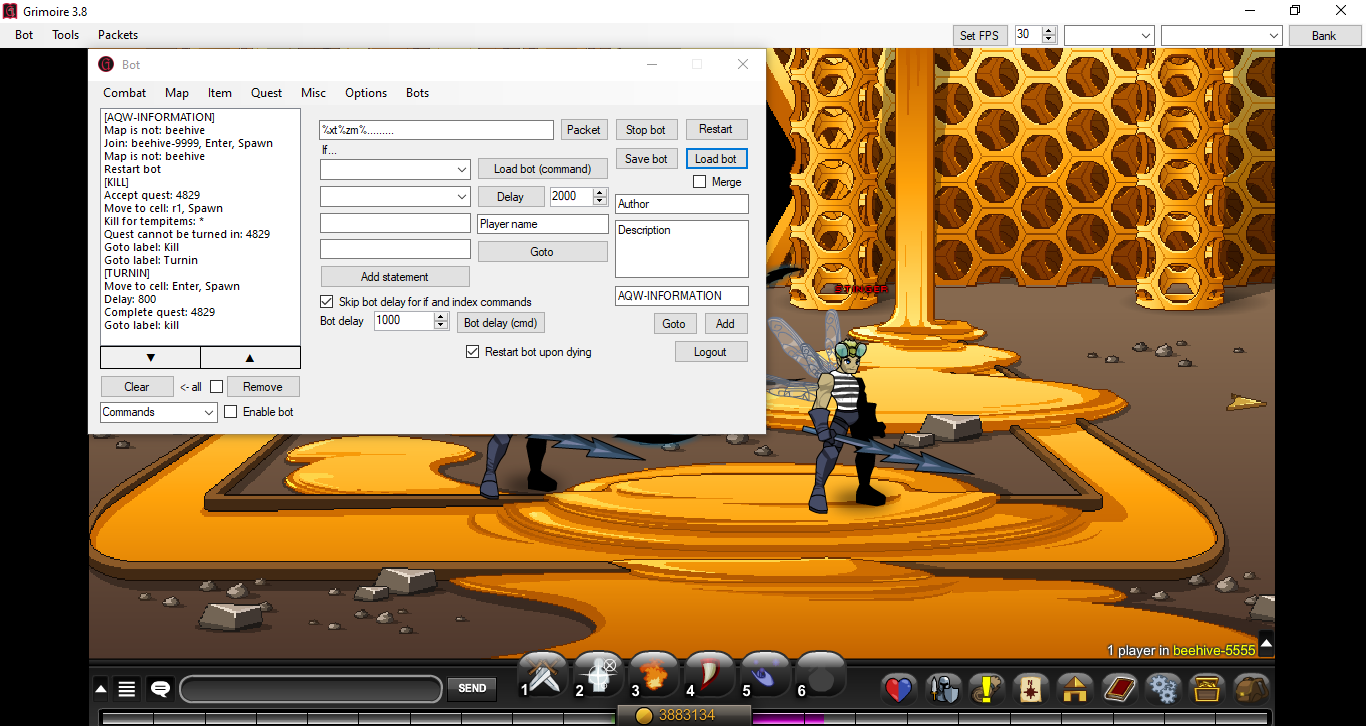1366x726 pixels.
Task: Expand player list arrow beside beehive-5555
Action: pyautogui.click(x=1266, y=644)
